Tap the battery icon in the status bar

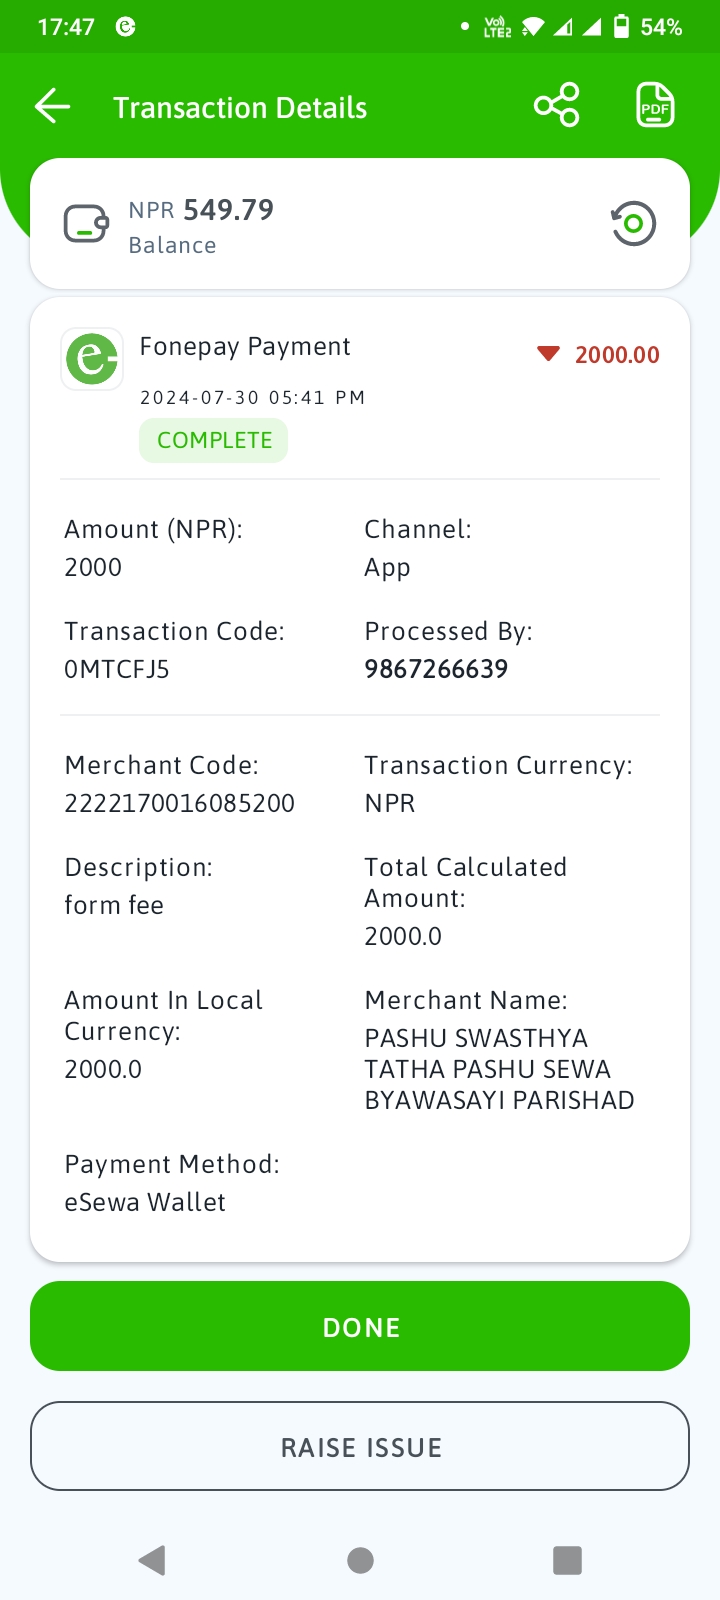[621, 27]
